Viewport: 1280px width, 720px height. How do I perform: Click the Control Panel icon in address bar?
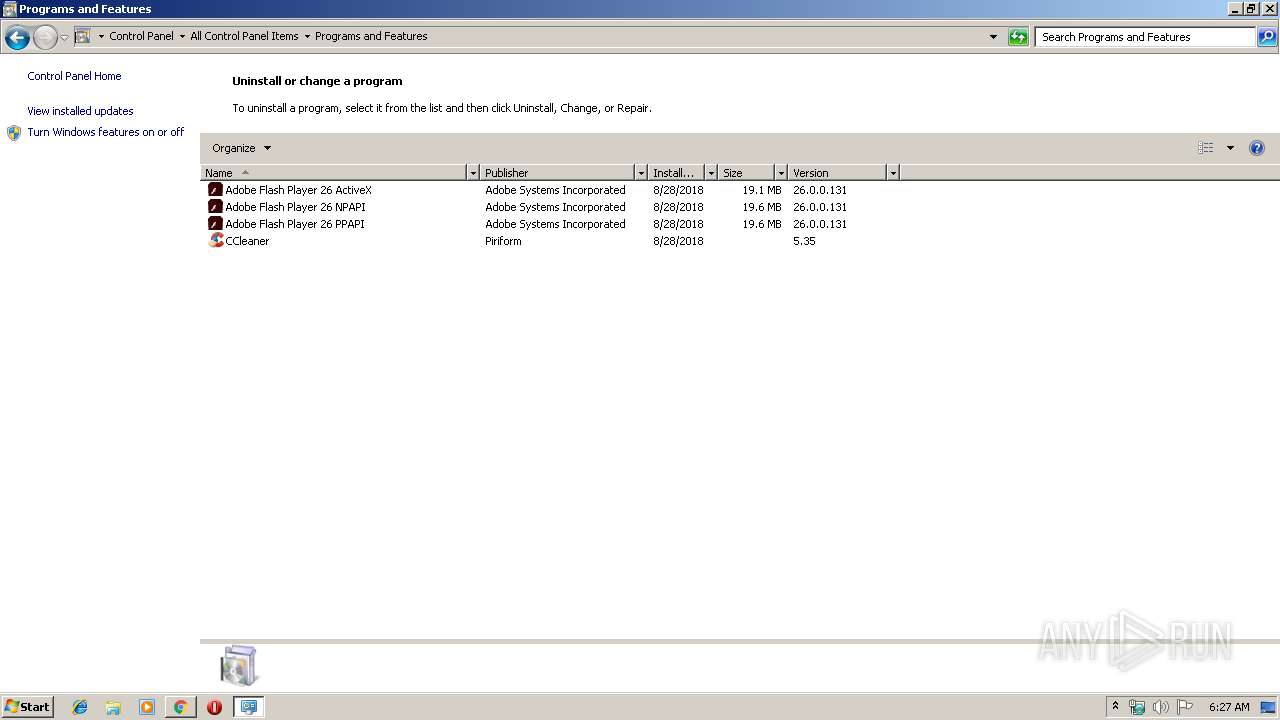coord(83,36)
